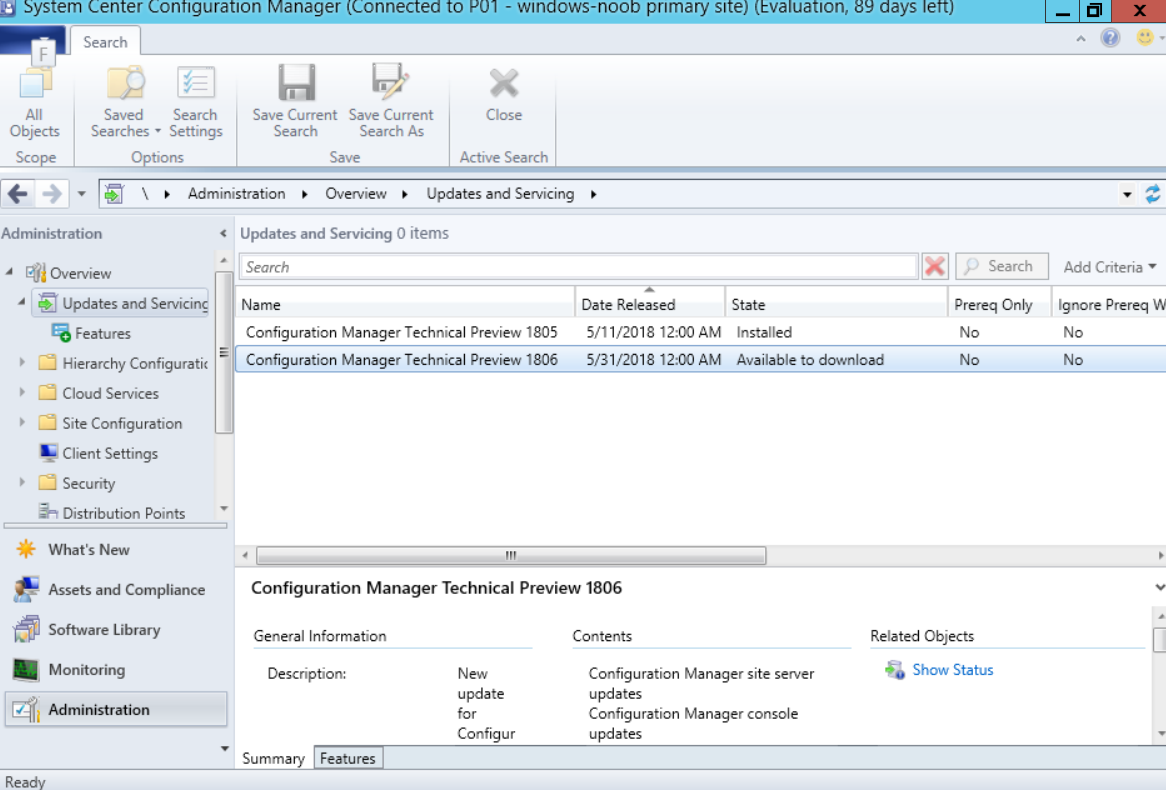Viewport: 1166px width, 790px height.
Task: Go forward with the navigation arrow
Action: [x=52, y=194]
